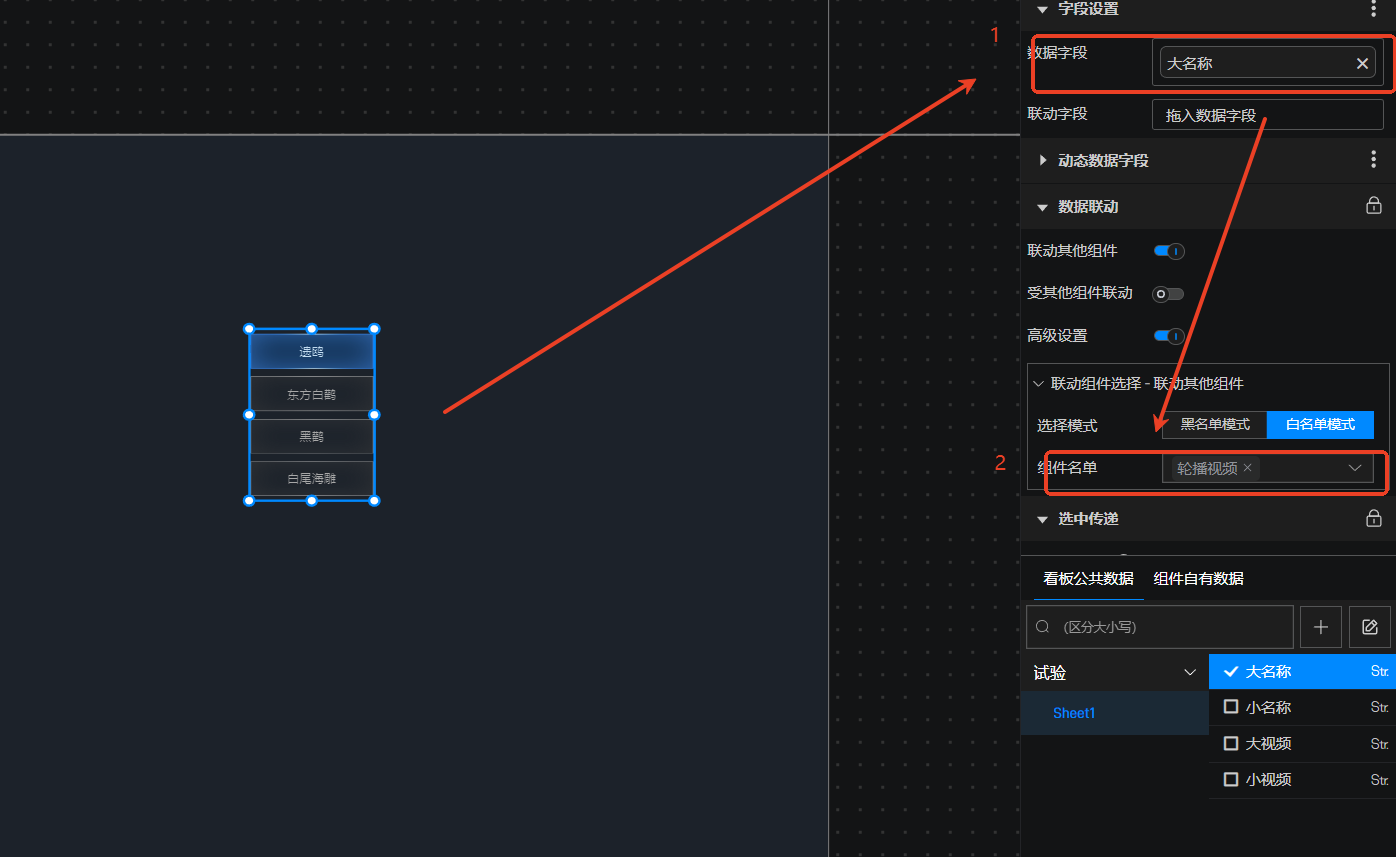Check the 大视频 field checkbox
The height and width of the screenshot is (857, 1396).
1231,743
